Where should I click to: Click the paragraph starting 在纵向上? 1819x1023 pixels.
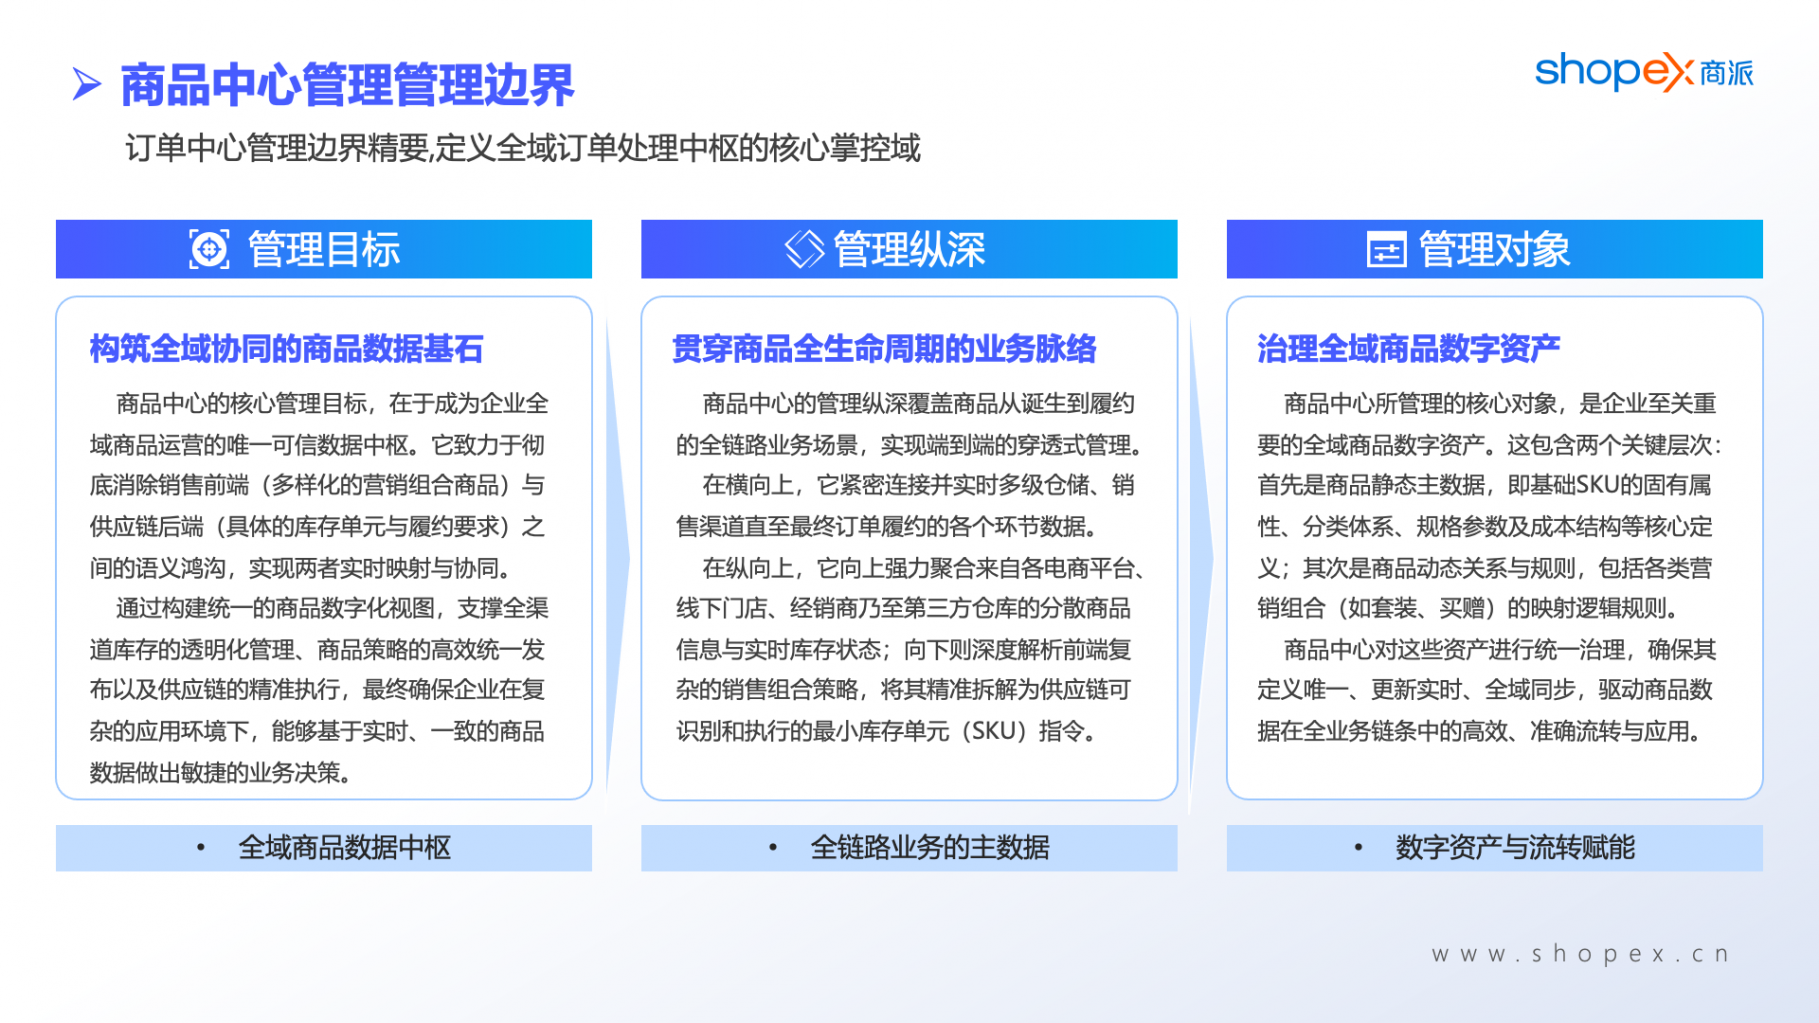pos(911,649)
